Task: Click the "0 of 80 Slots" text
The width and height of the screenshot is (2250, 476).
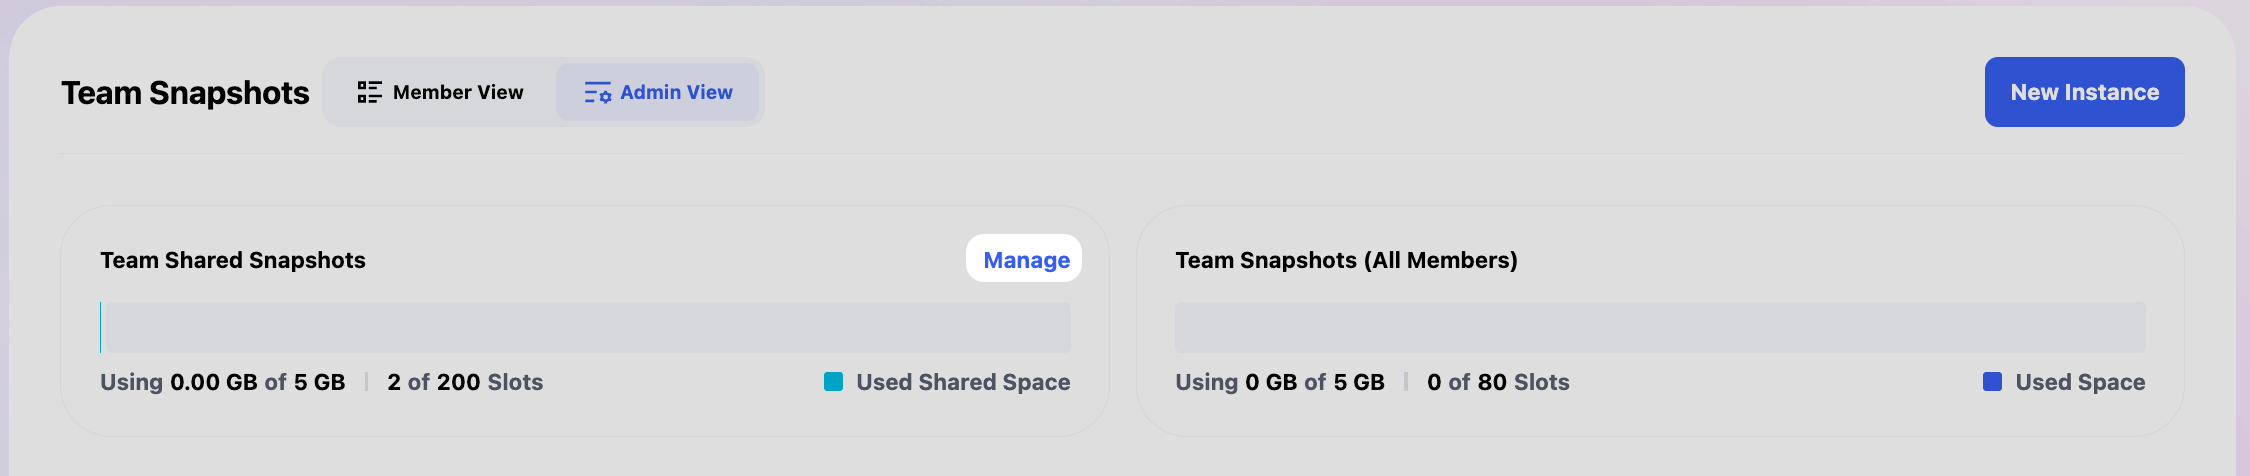Action: [x=1498, y=382]
